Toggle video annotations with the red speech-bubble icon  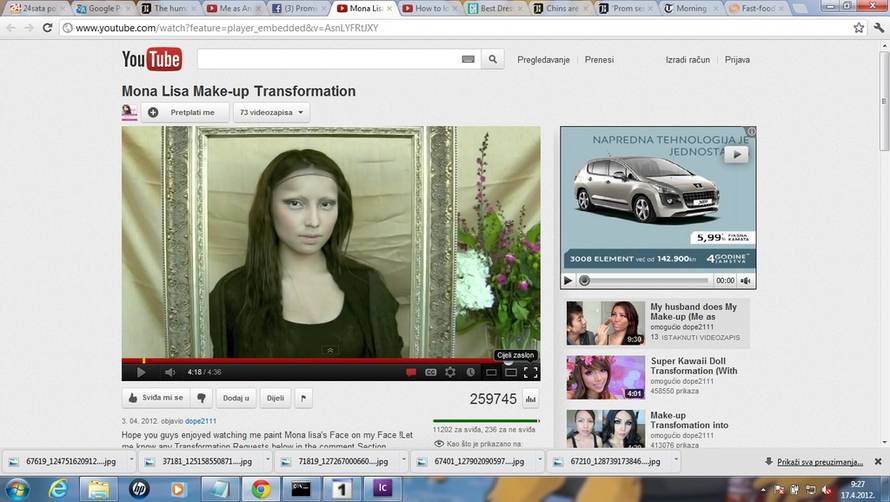click(411, 372)
